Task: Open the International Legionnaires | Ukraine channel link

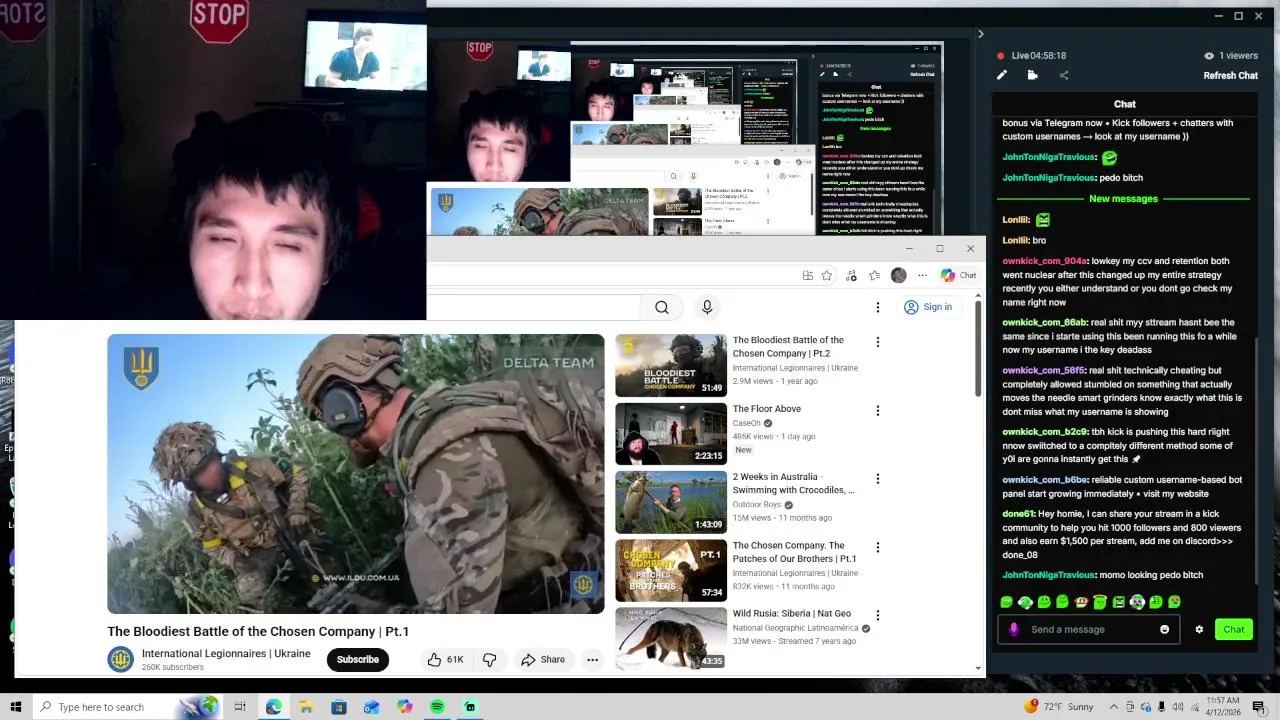Action: click(x=226, y=654)
